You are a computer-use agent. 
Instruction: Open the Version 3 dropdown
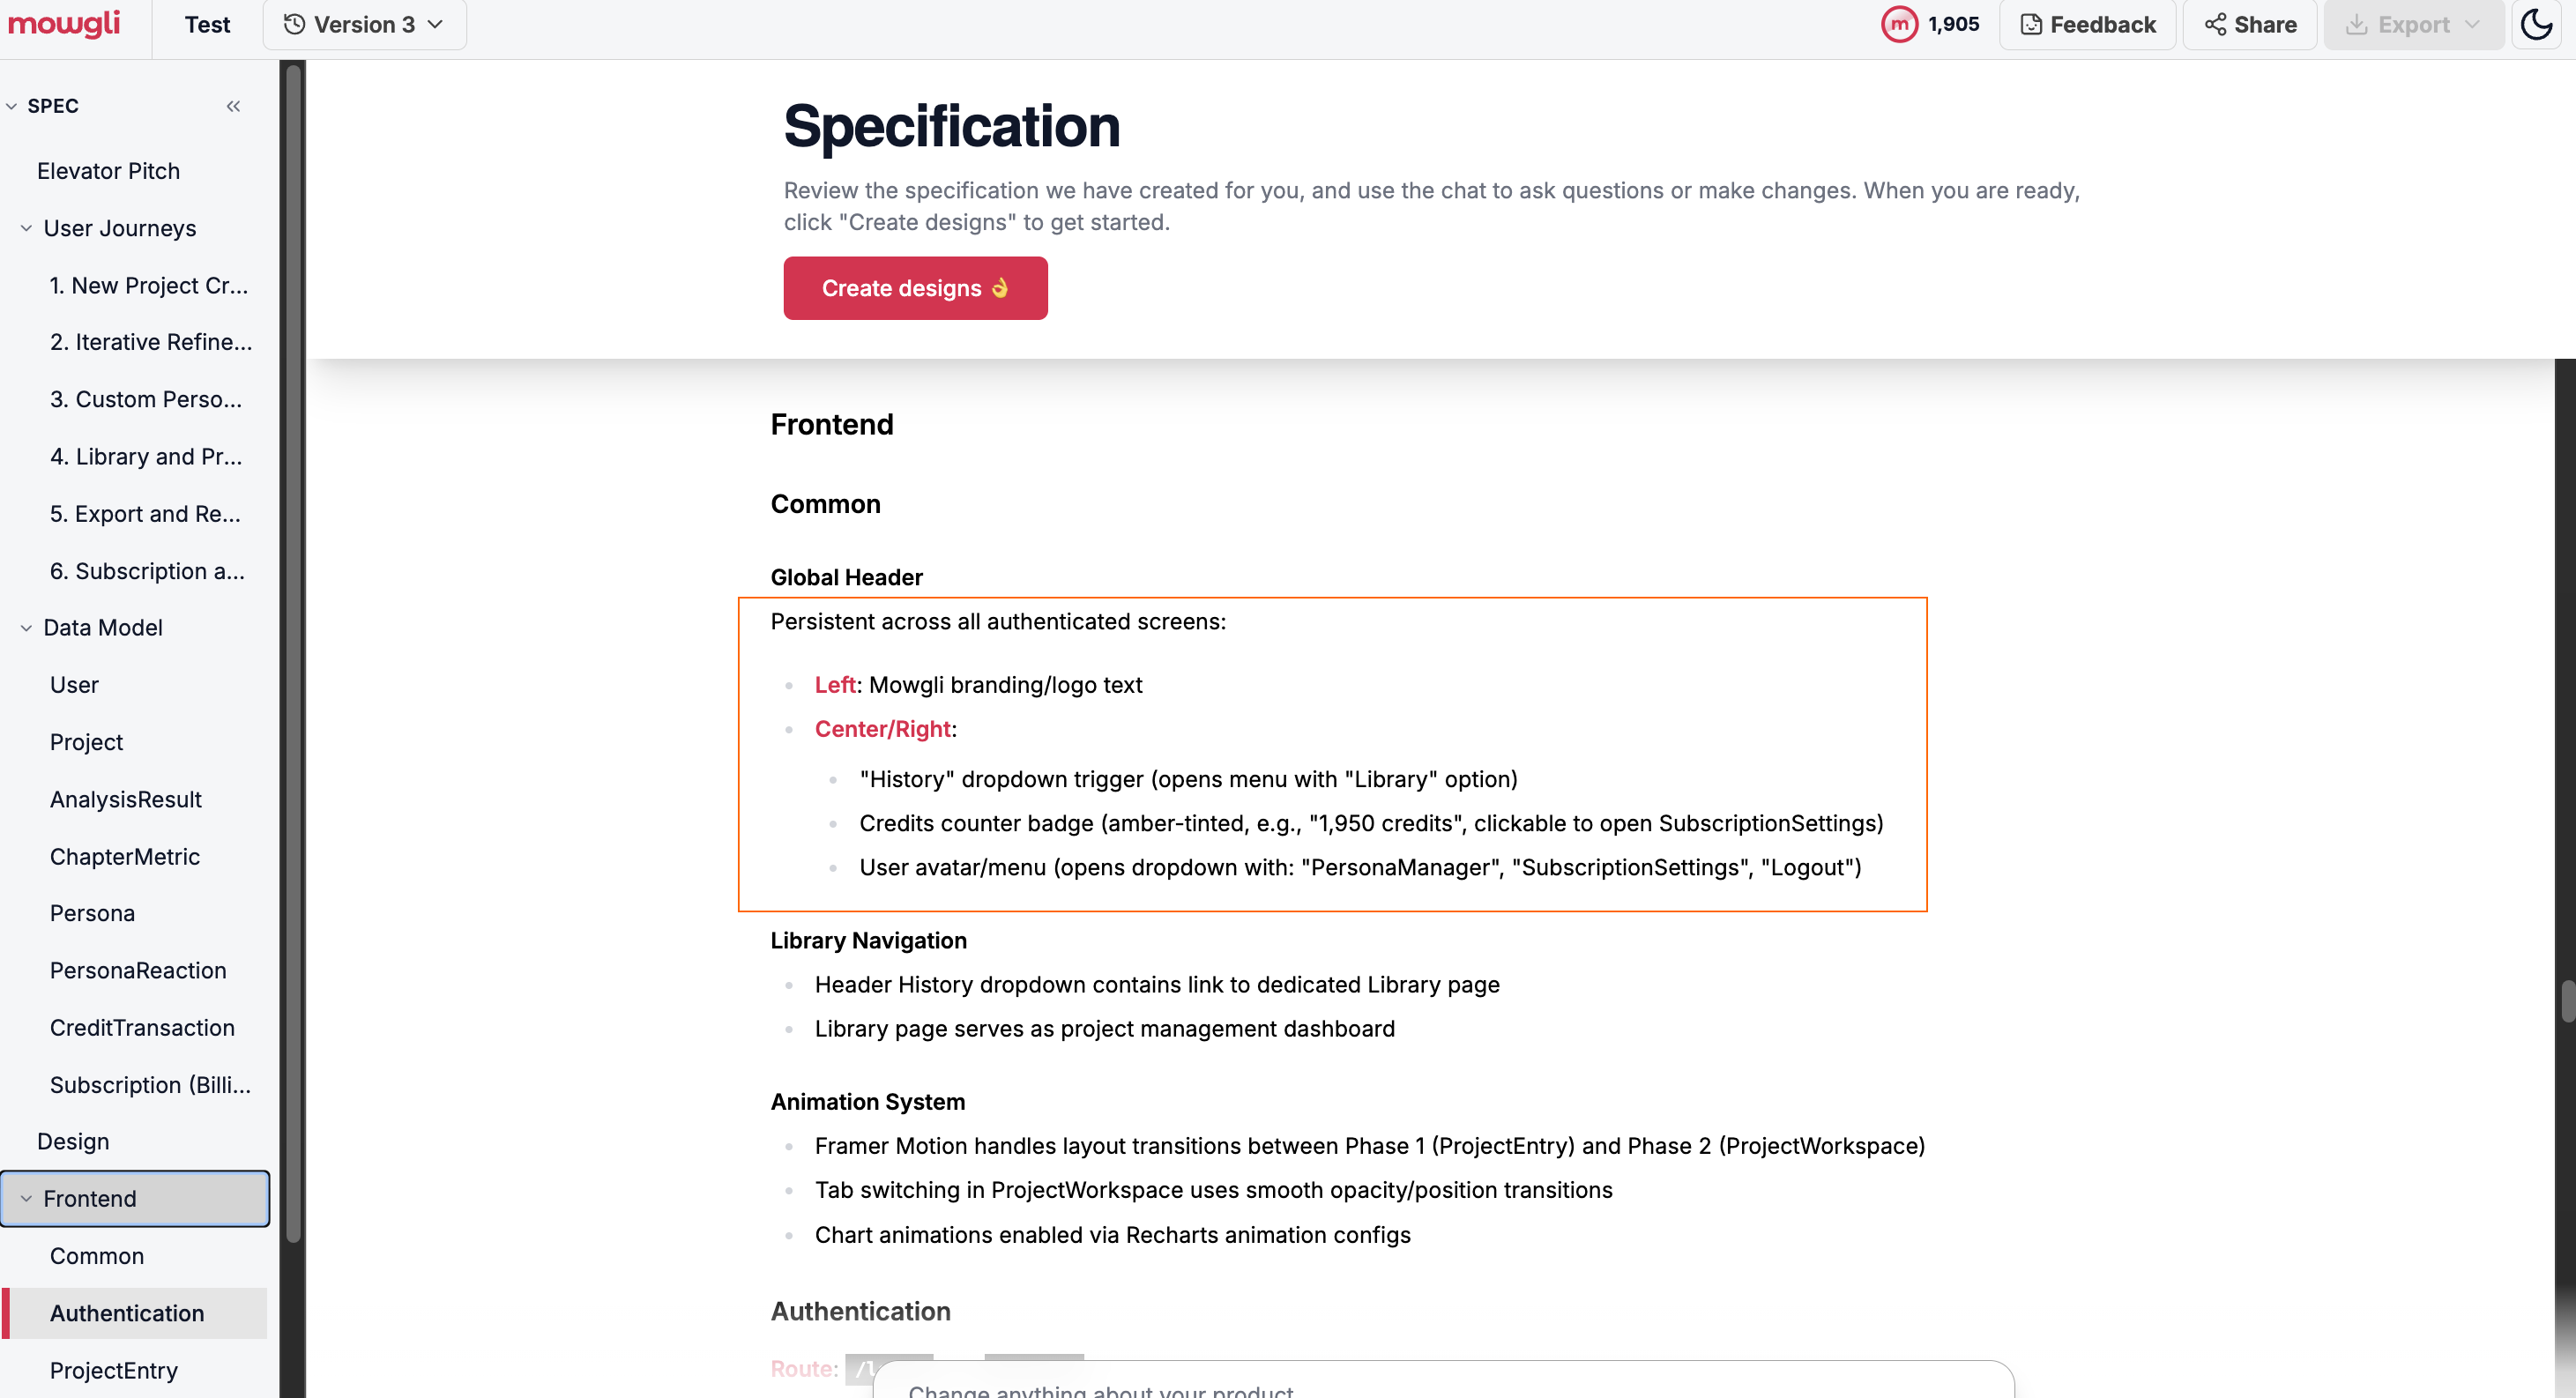(x=364, y=24)
